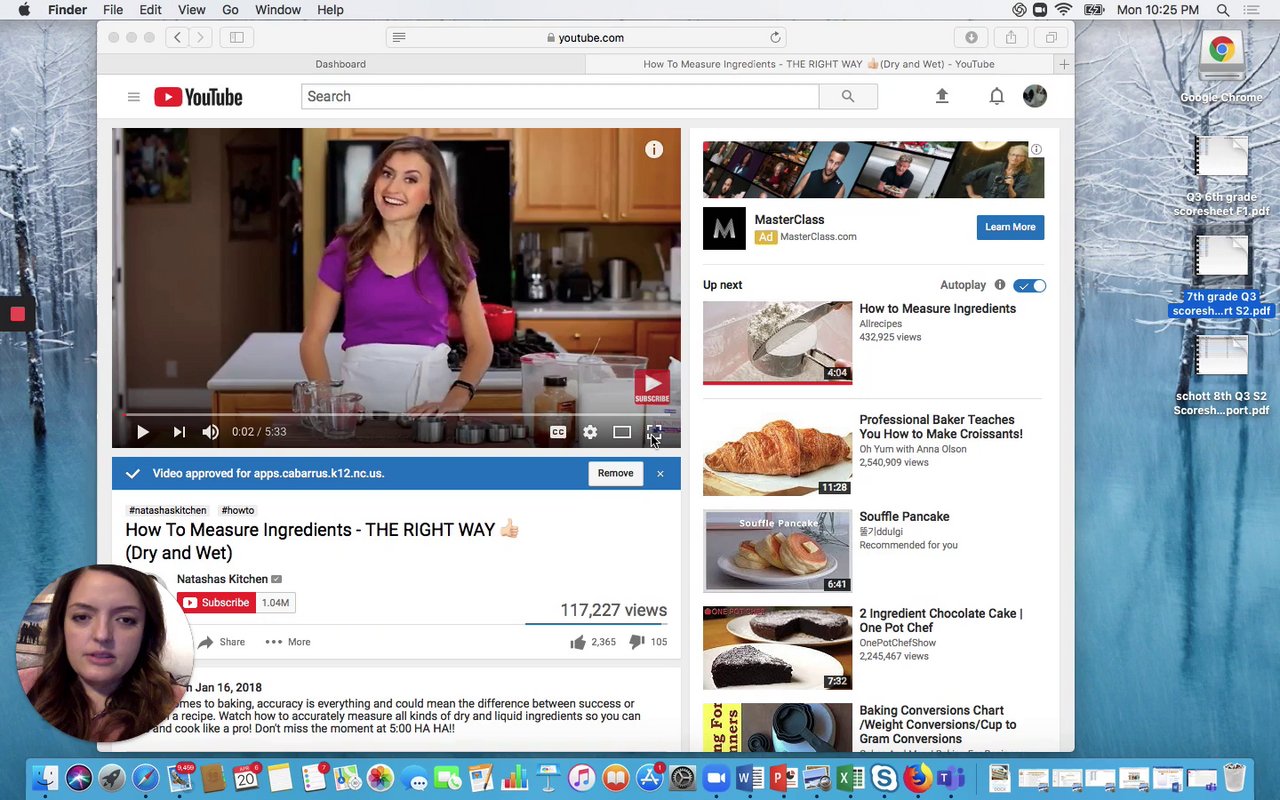Dismiss the video approved banner with X
1280x800 pixels.
click(x=660, y=474)
